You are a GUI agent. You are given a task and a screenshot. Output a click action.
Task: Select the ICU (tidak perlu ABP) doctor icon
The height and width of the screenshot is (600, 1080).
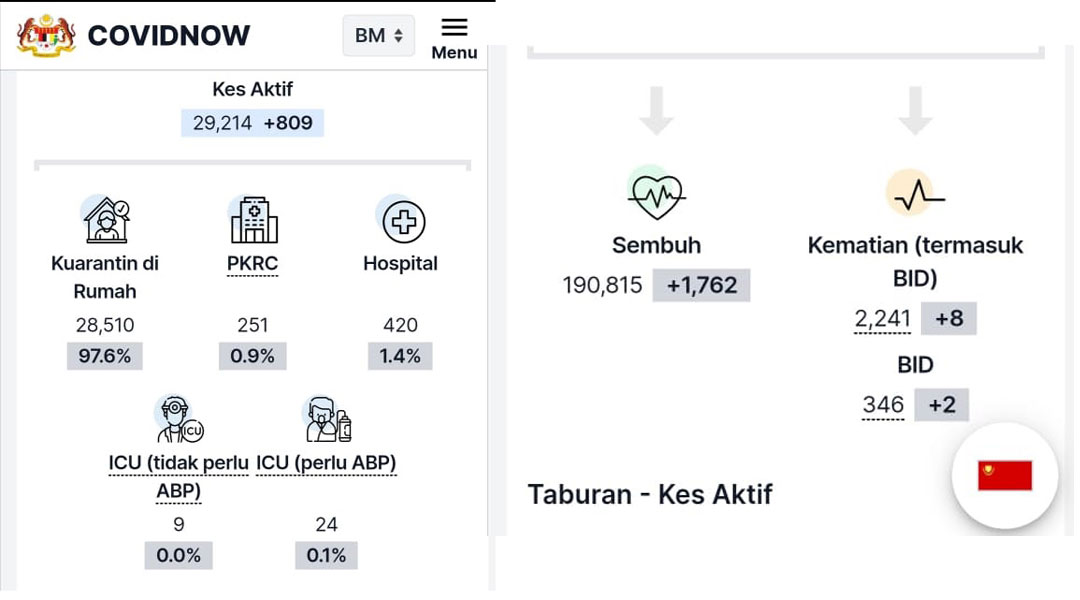coord(179,419)
